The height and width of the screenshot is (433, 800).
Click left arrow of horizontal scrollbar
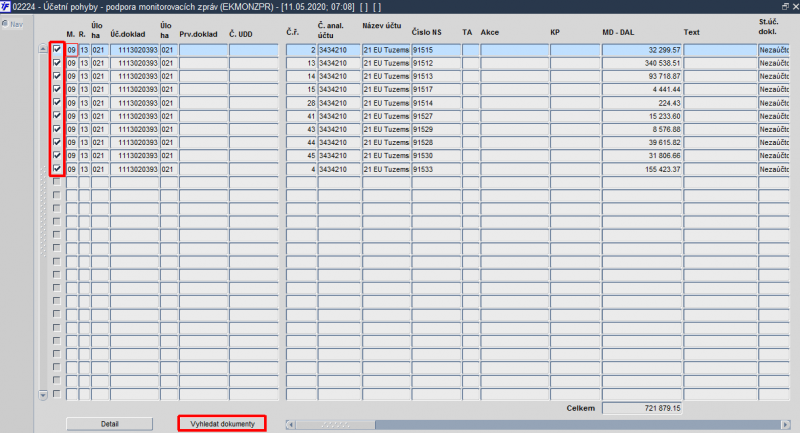(x=290, y=424)
